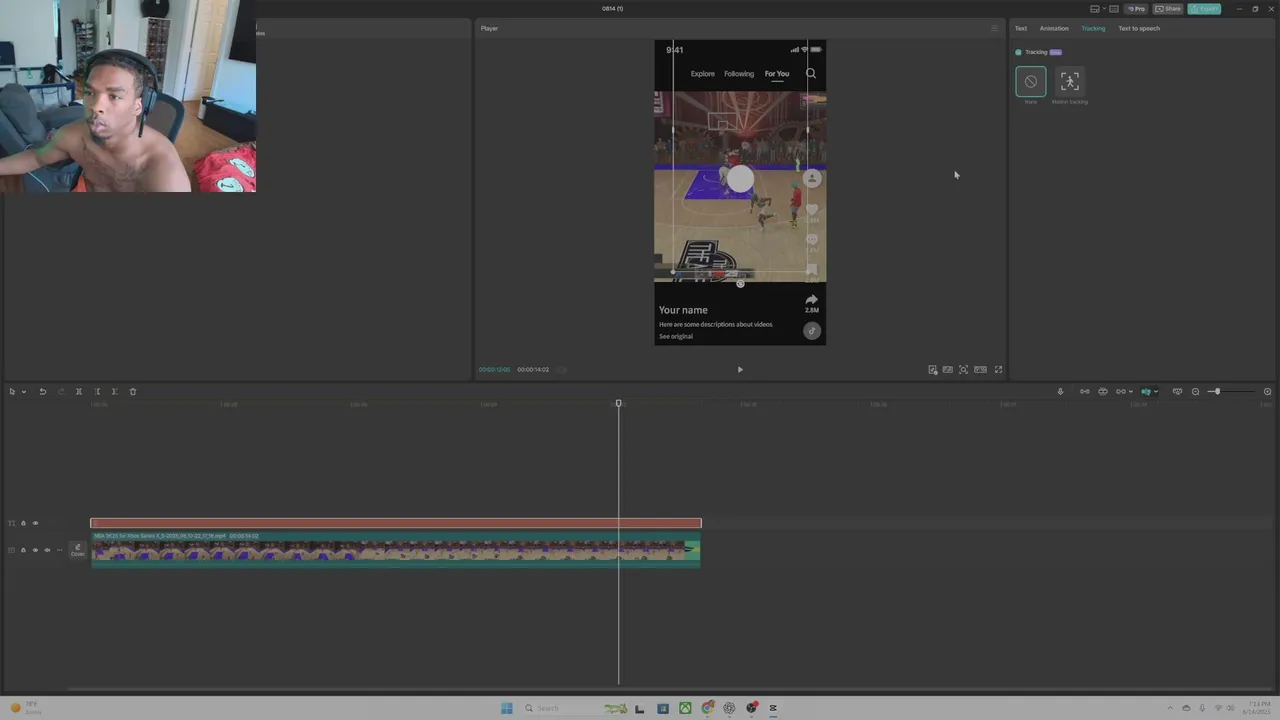The image size is (1280, 720).
Task: Click the player color scopes icon
Action: pos(933,370)
